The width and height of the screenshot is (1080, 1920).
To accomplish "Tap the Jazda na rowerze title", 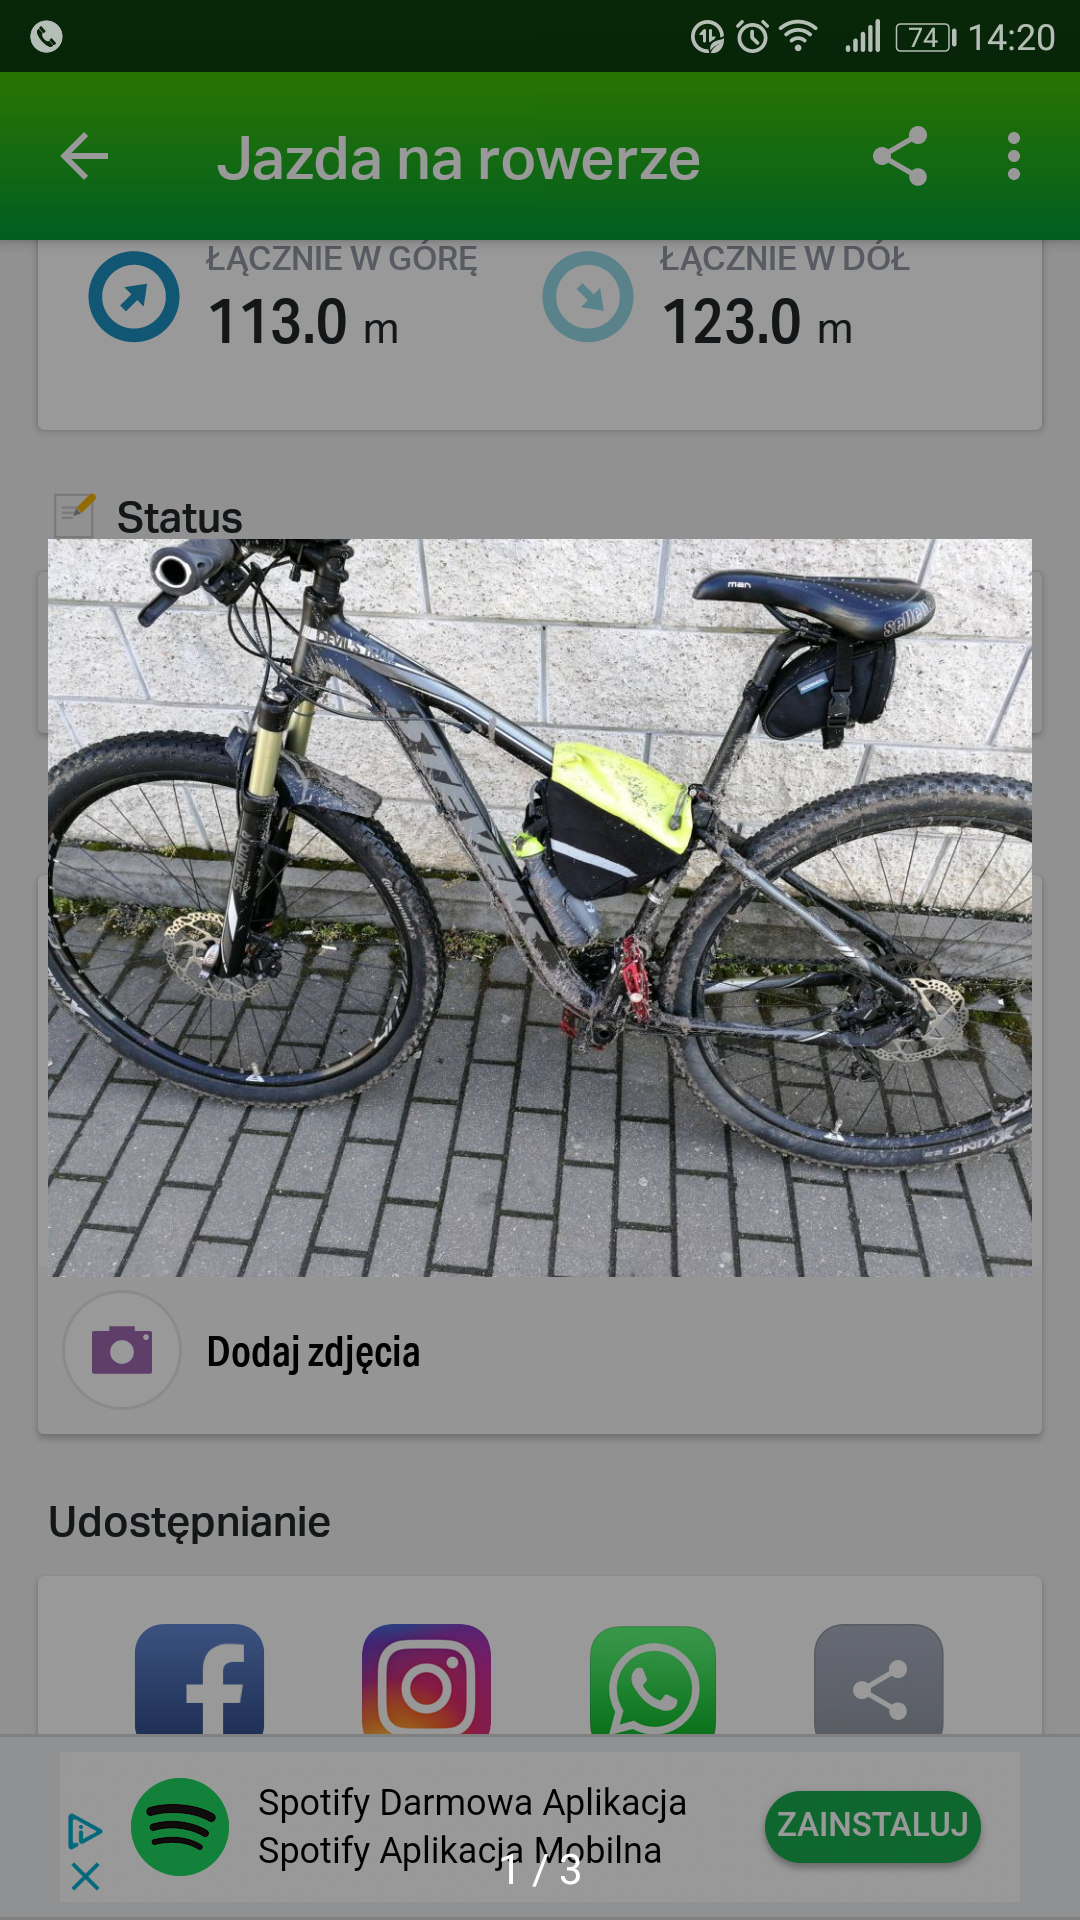I will click(x=459, y=159).
